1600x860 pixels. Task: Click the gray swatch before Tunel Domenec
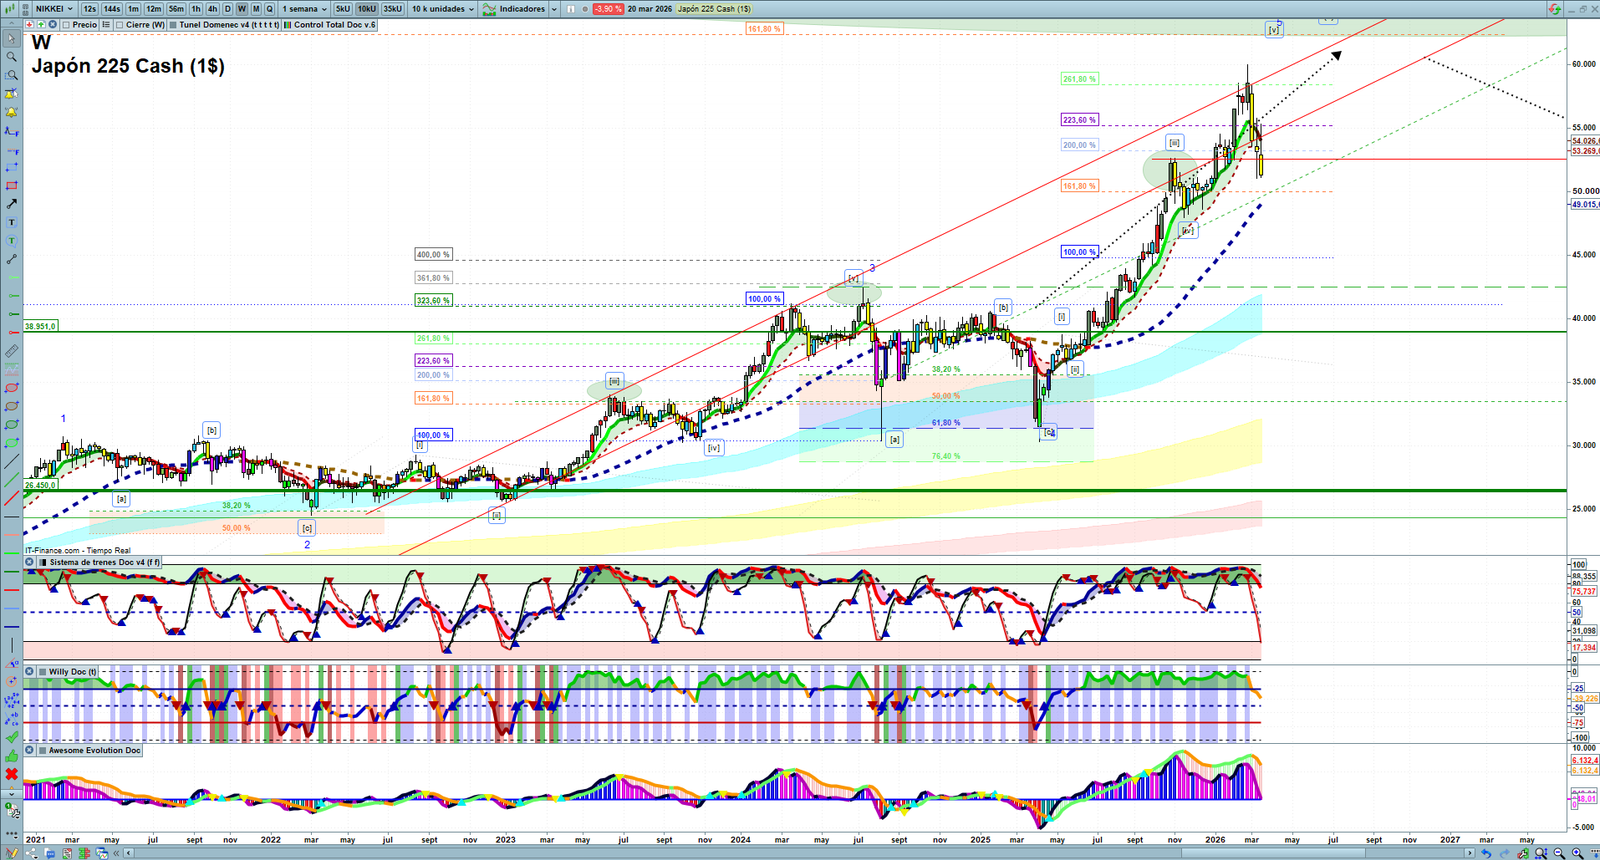pyautogui.click(x=173, y=25)
